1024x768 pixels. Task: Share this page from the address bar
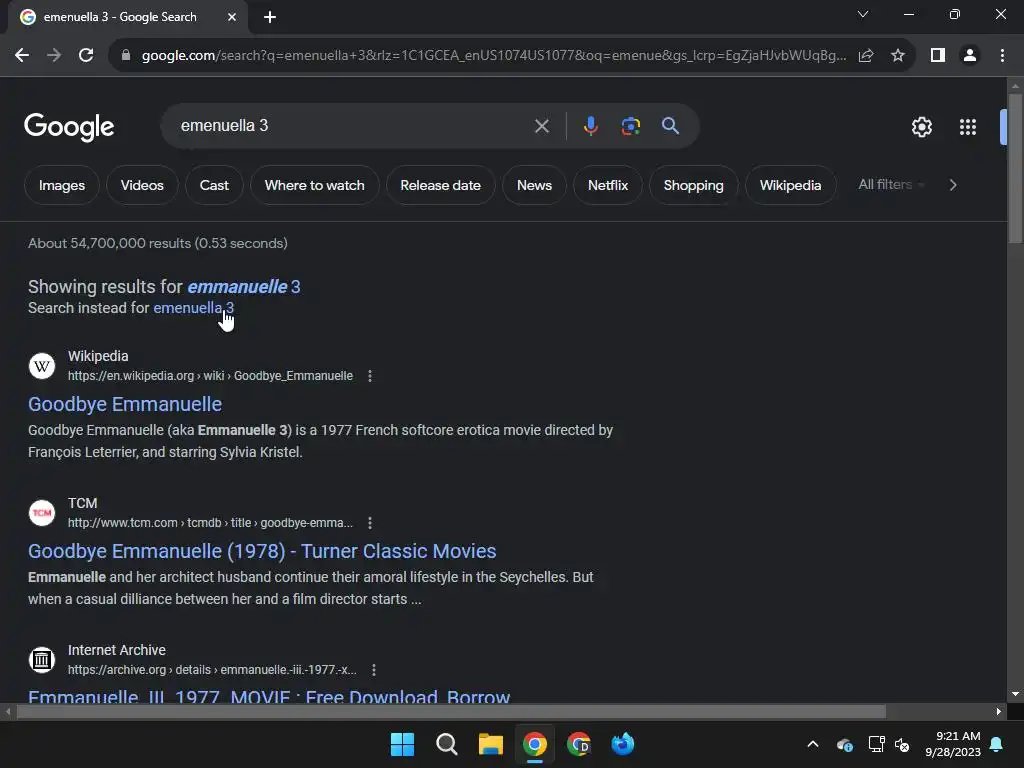[x=866, y=56]
